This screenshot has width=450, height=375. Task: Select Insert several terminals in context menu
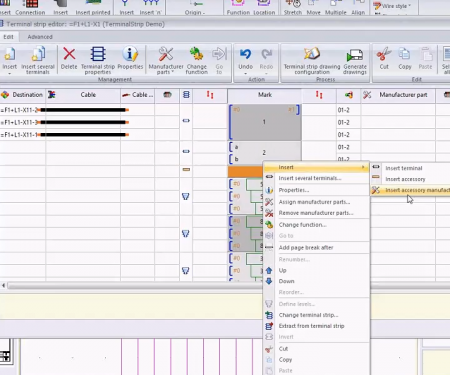point(310,178)
